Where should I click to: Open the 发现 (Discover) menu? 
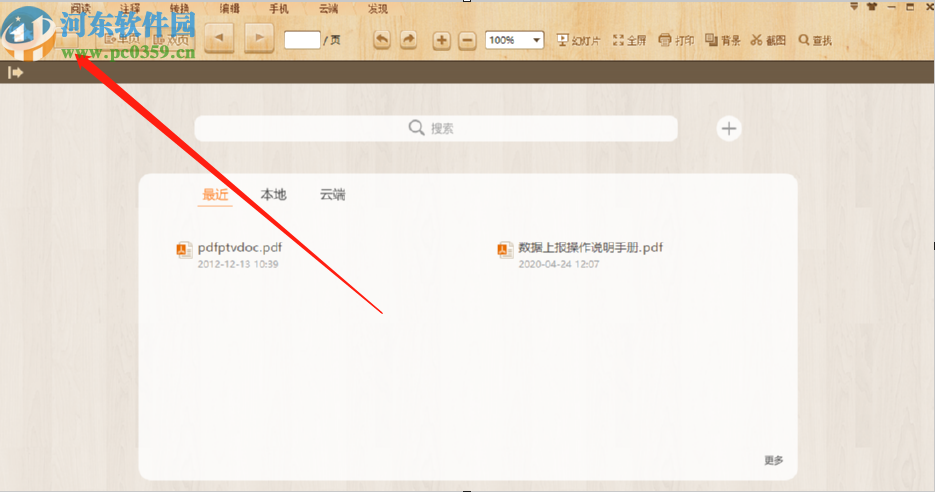[378, 8]
